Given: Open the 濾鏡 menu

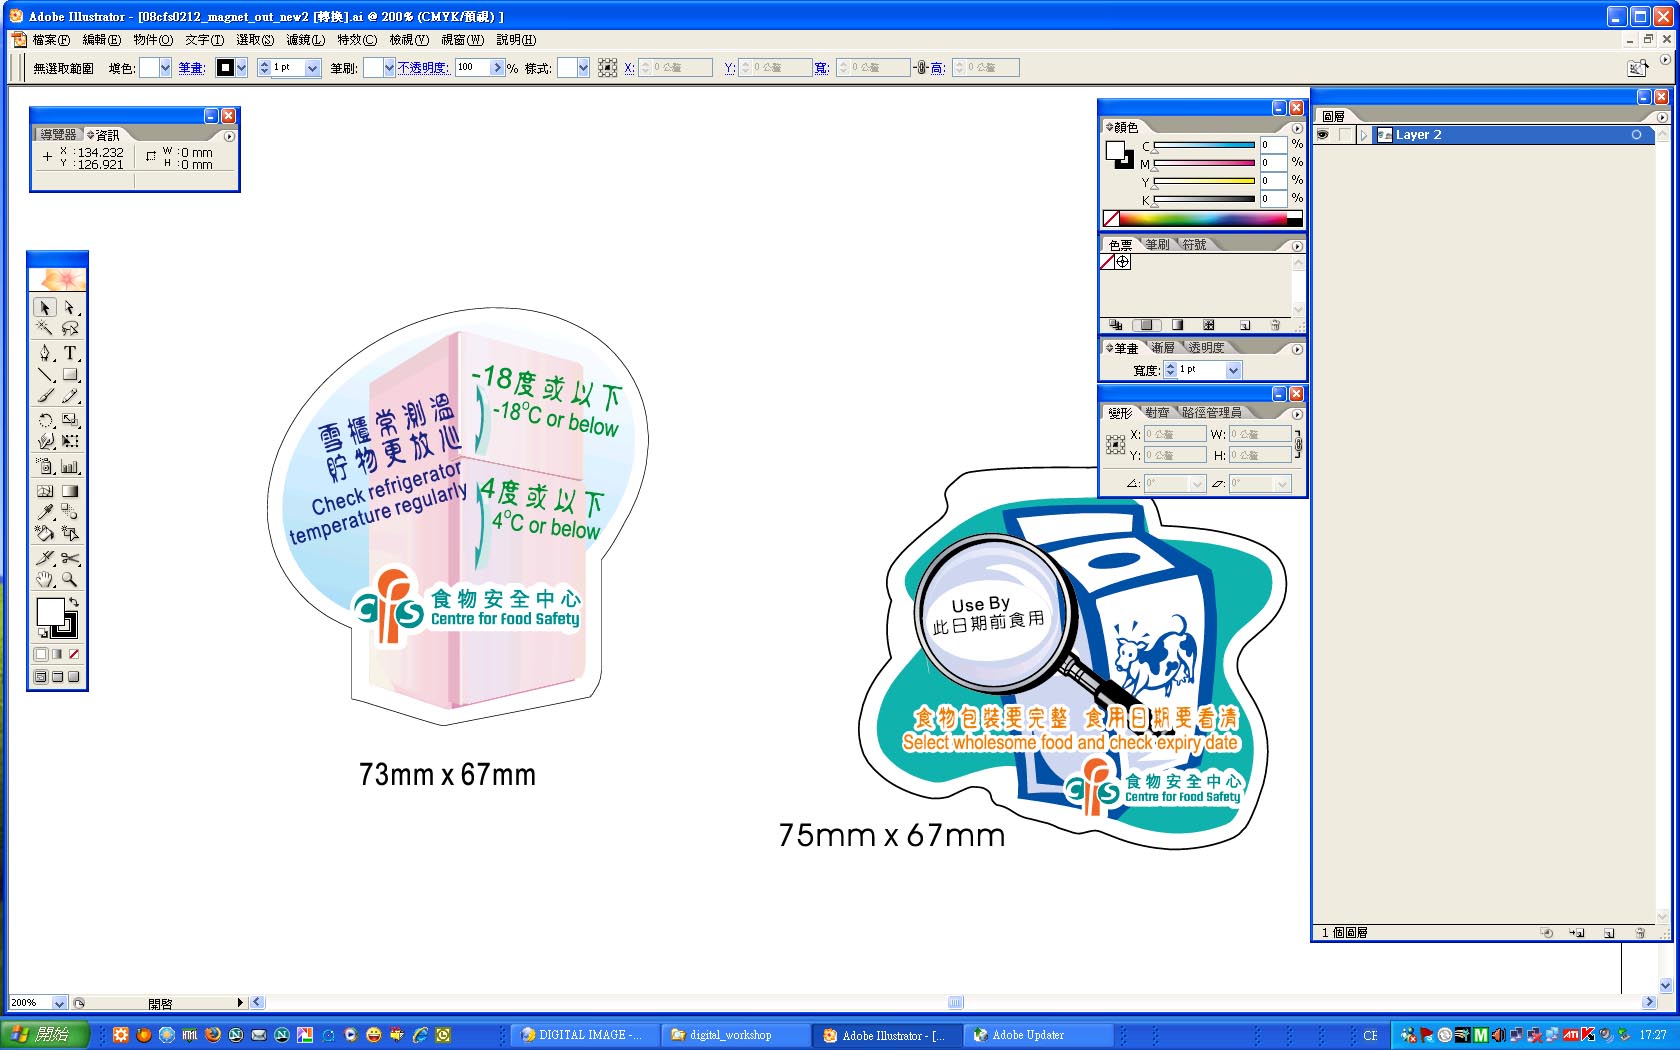Looking at the screenshot, I should coord(305,40).
